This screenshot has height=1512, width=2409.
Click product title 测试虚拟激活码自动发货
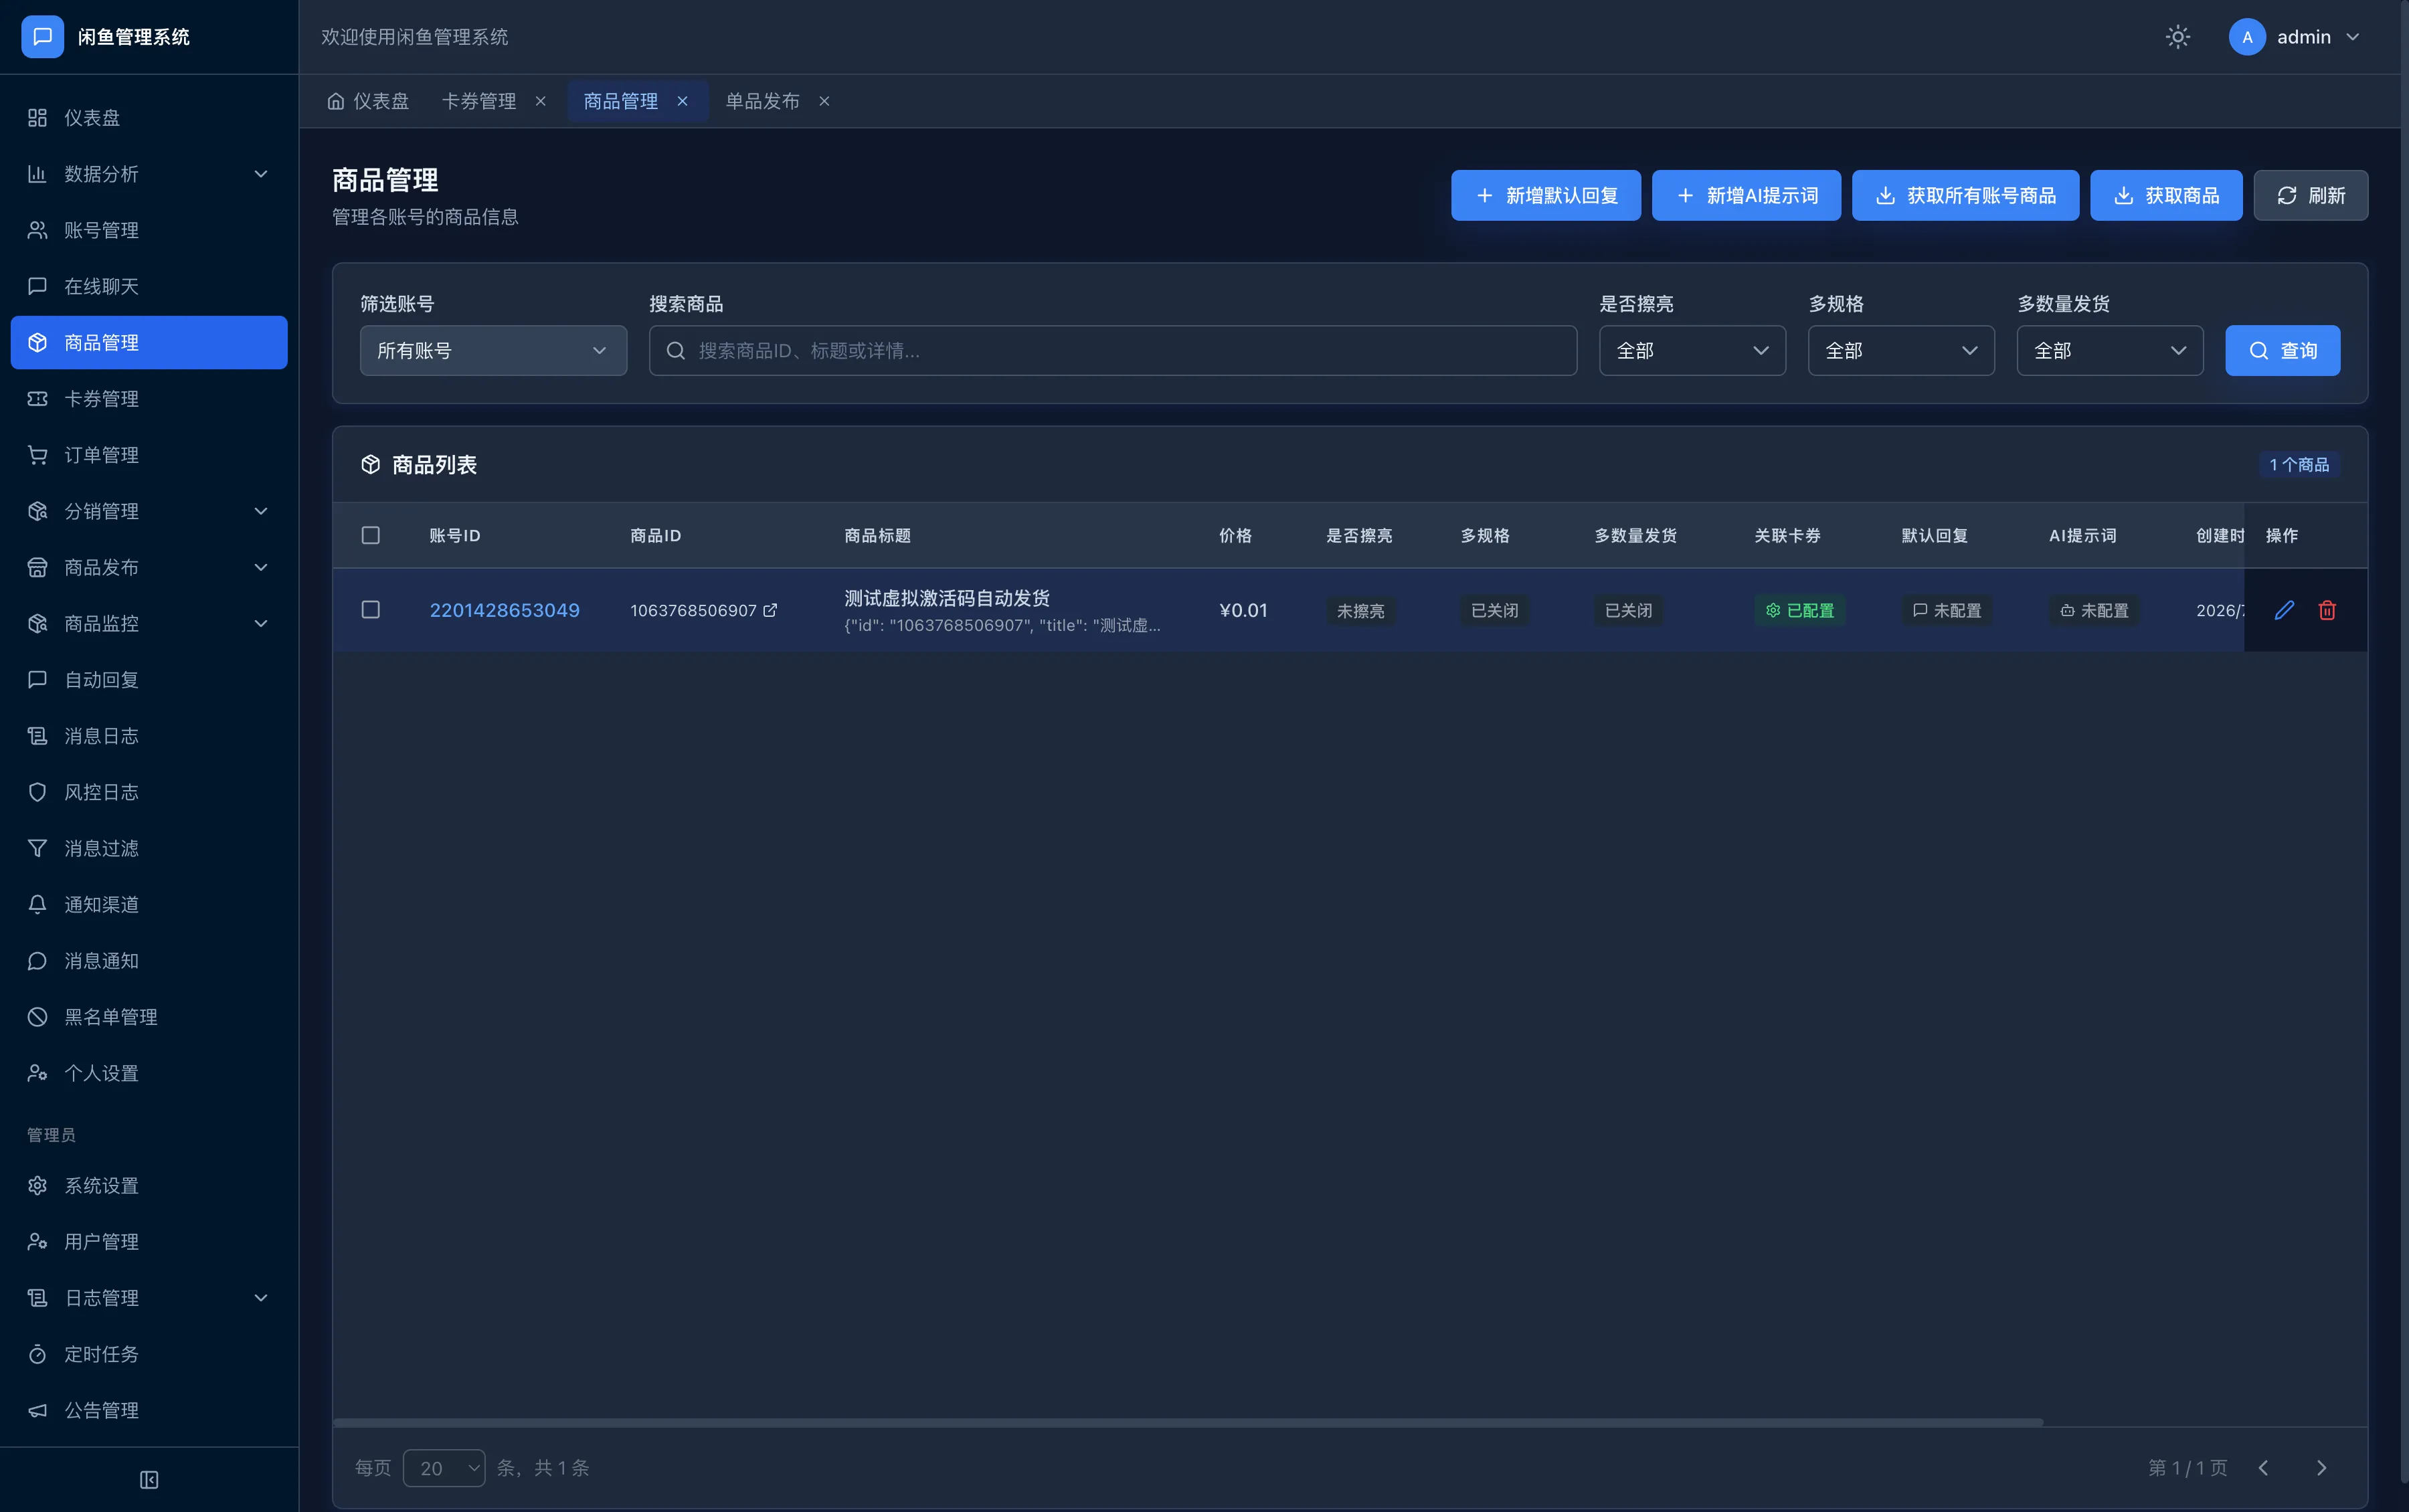946,598
